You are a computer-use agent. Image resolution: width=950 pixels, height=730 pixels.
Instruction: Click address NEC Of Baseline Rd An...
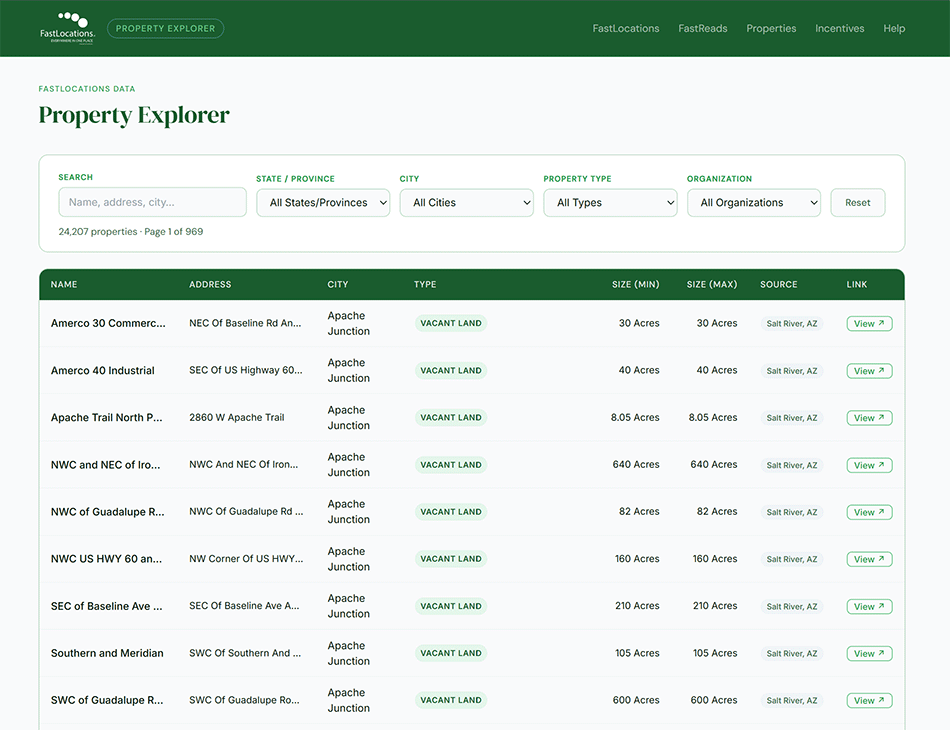point(245,324)
